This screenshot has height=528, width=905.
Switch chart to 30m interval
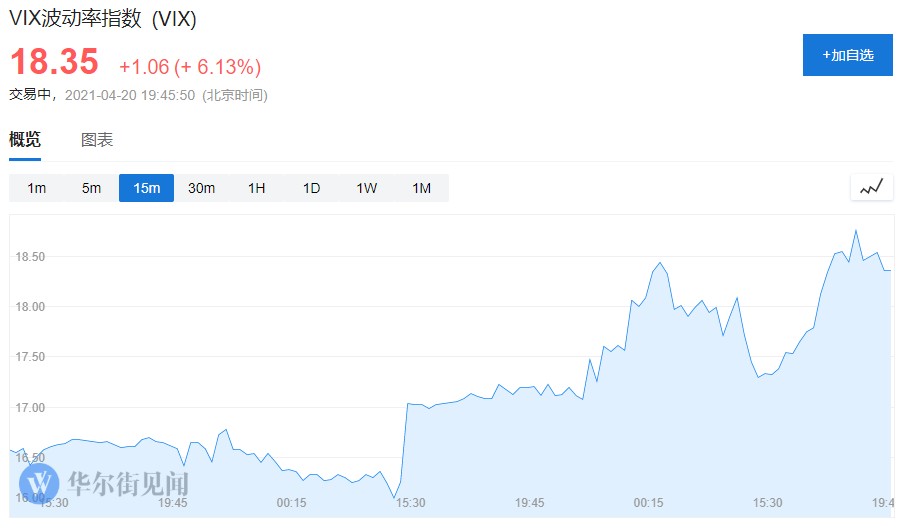coord(202,188)
